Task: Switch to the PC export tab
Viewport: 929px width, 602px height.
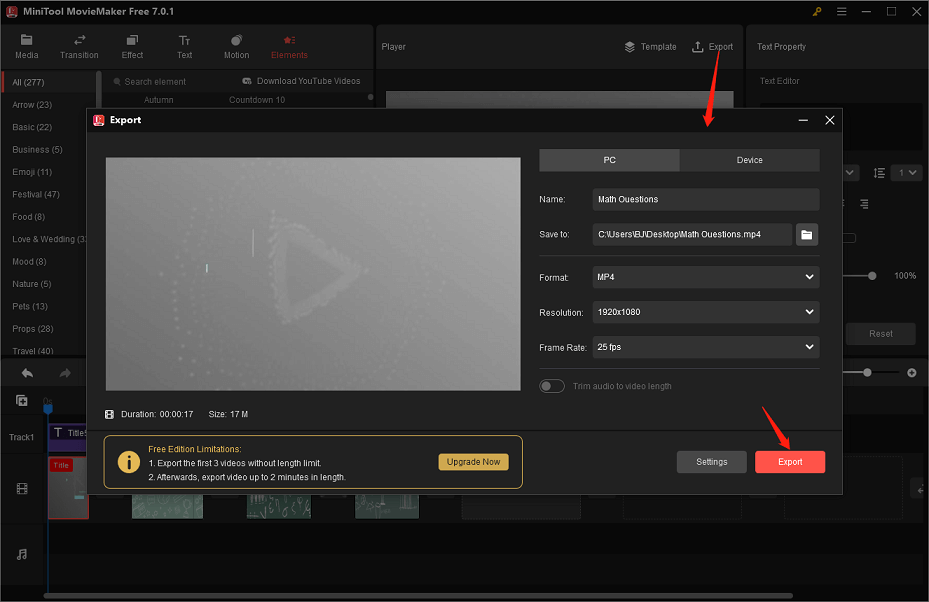Action: [609, 160]
